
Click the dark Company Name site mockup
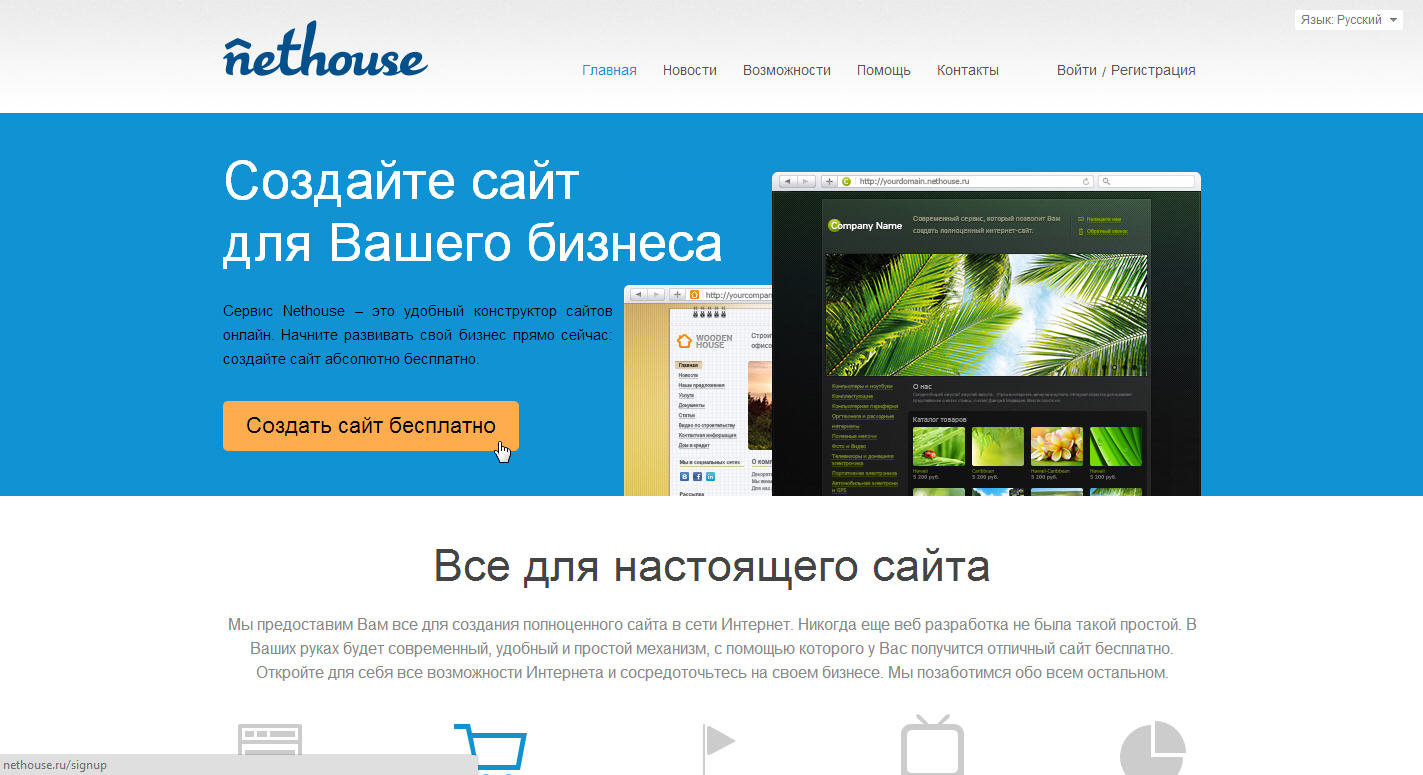coord(986,334)
